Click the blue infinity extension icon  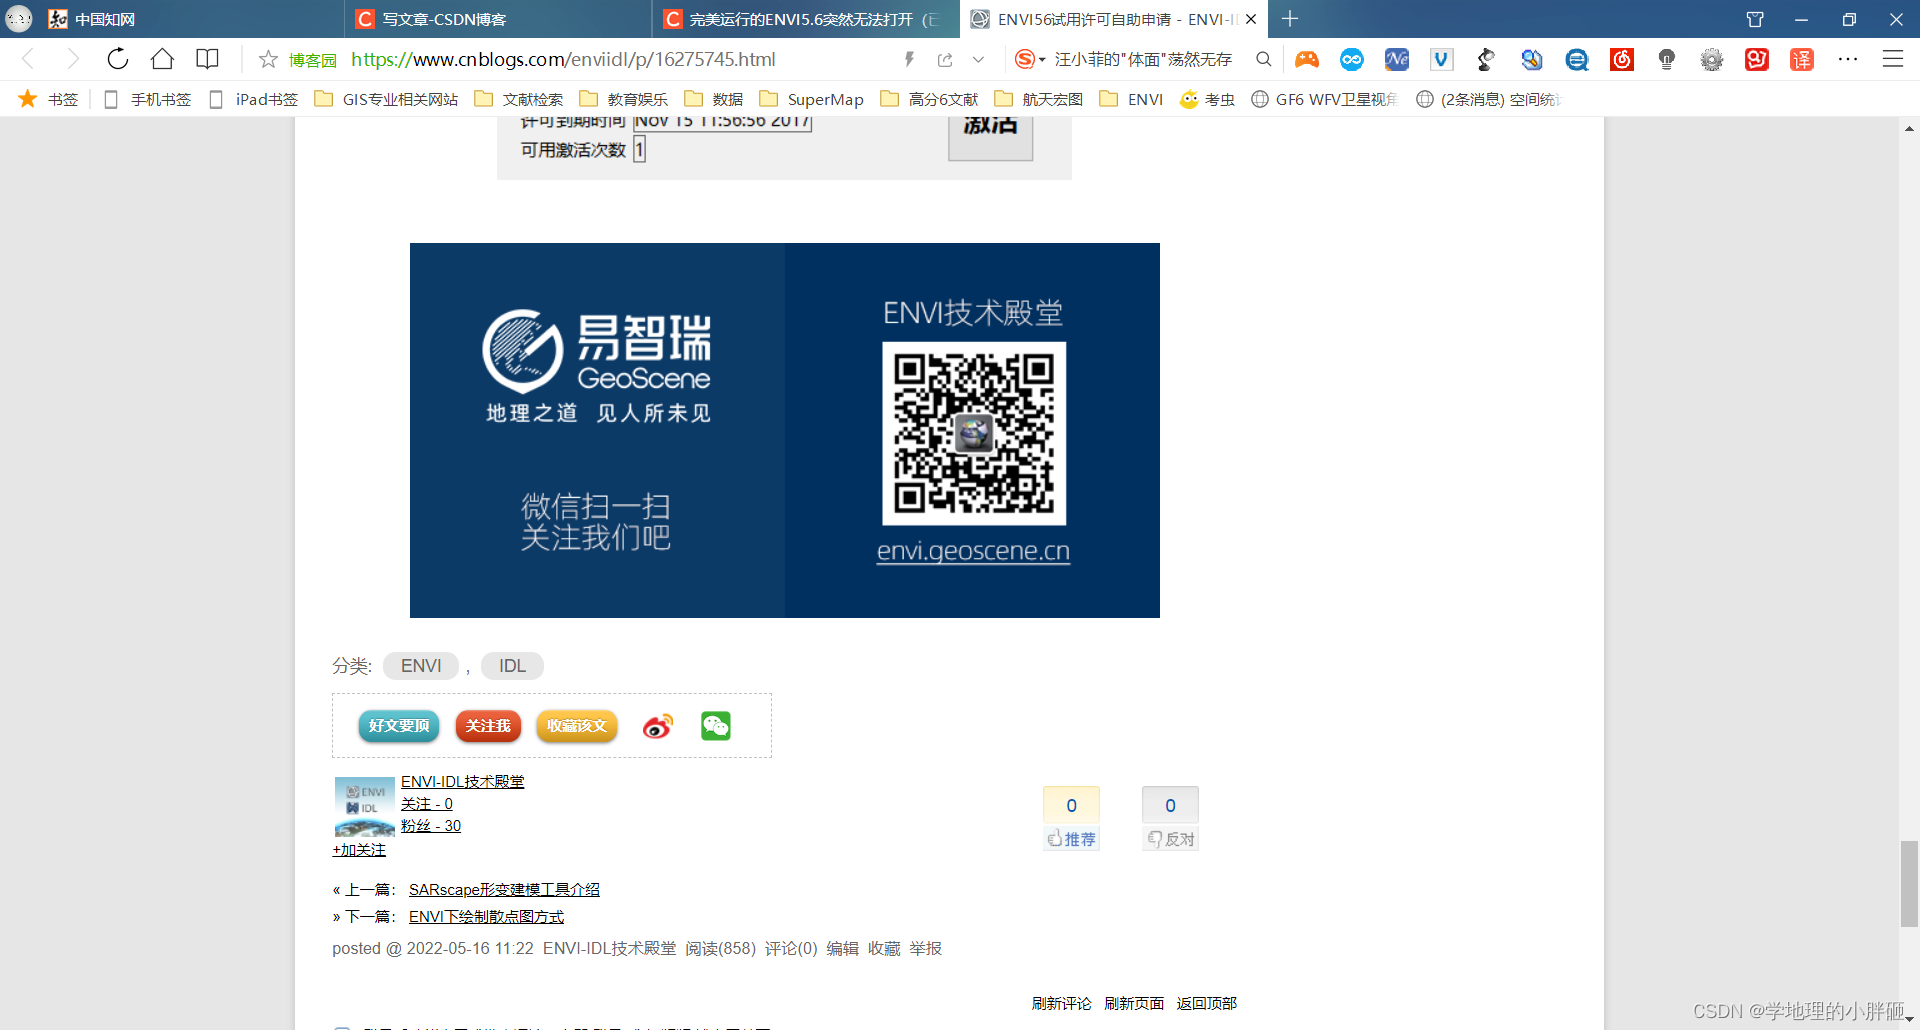pos(1352,59)
